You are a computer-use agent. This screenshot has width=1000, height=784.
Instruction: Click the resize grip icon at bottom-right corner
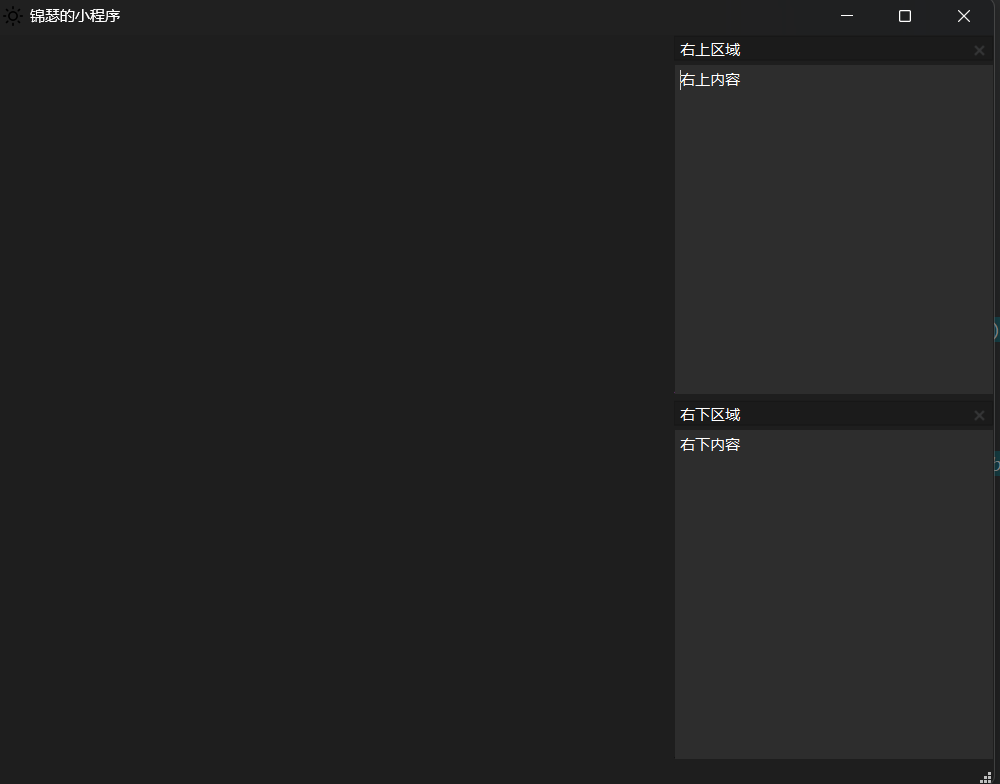click(987, 775)
